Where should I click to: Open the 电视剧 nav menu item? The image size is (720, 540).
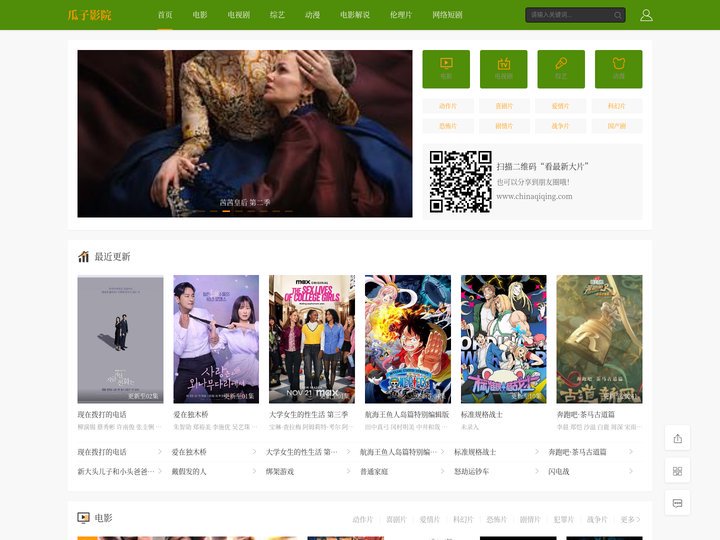pos(238,15)
